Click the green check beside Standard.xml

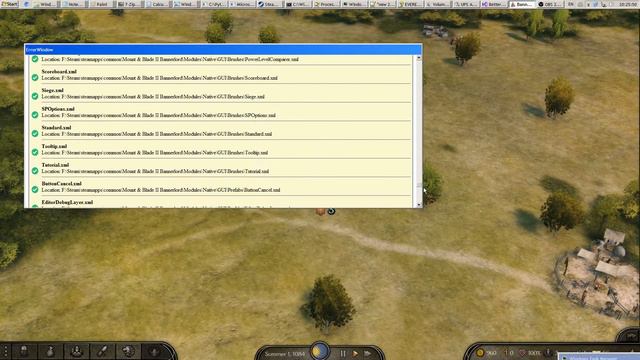tap(35, 133)
